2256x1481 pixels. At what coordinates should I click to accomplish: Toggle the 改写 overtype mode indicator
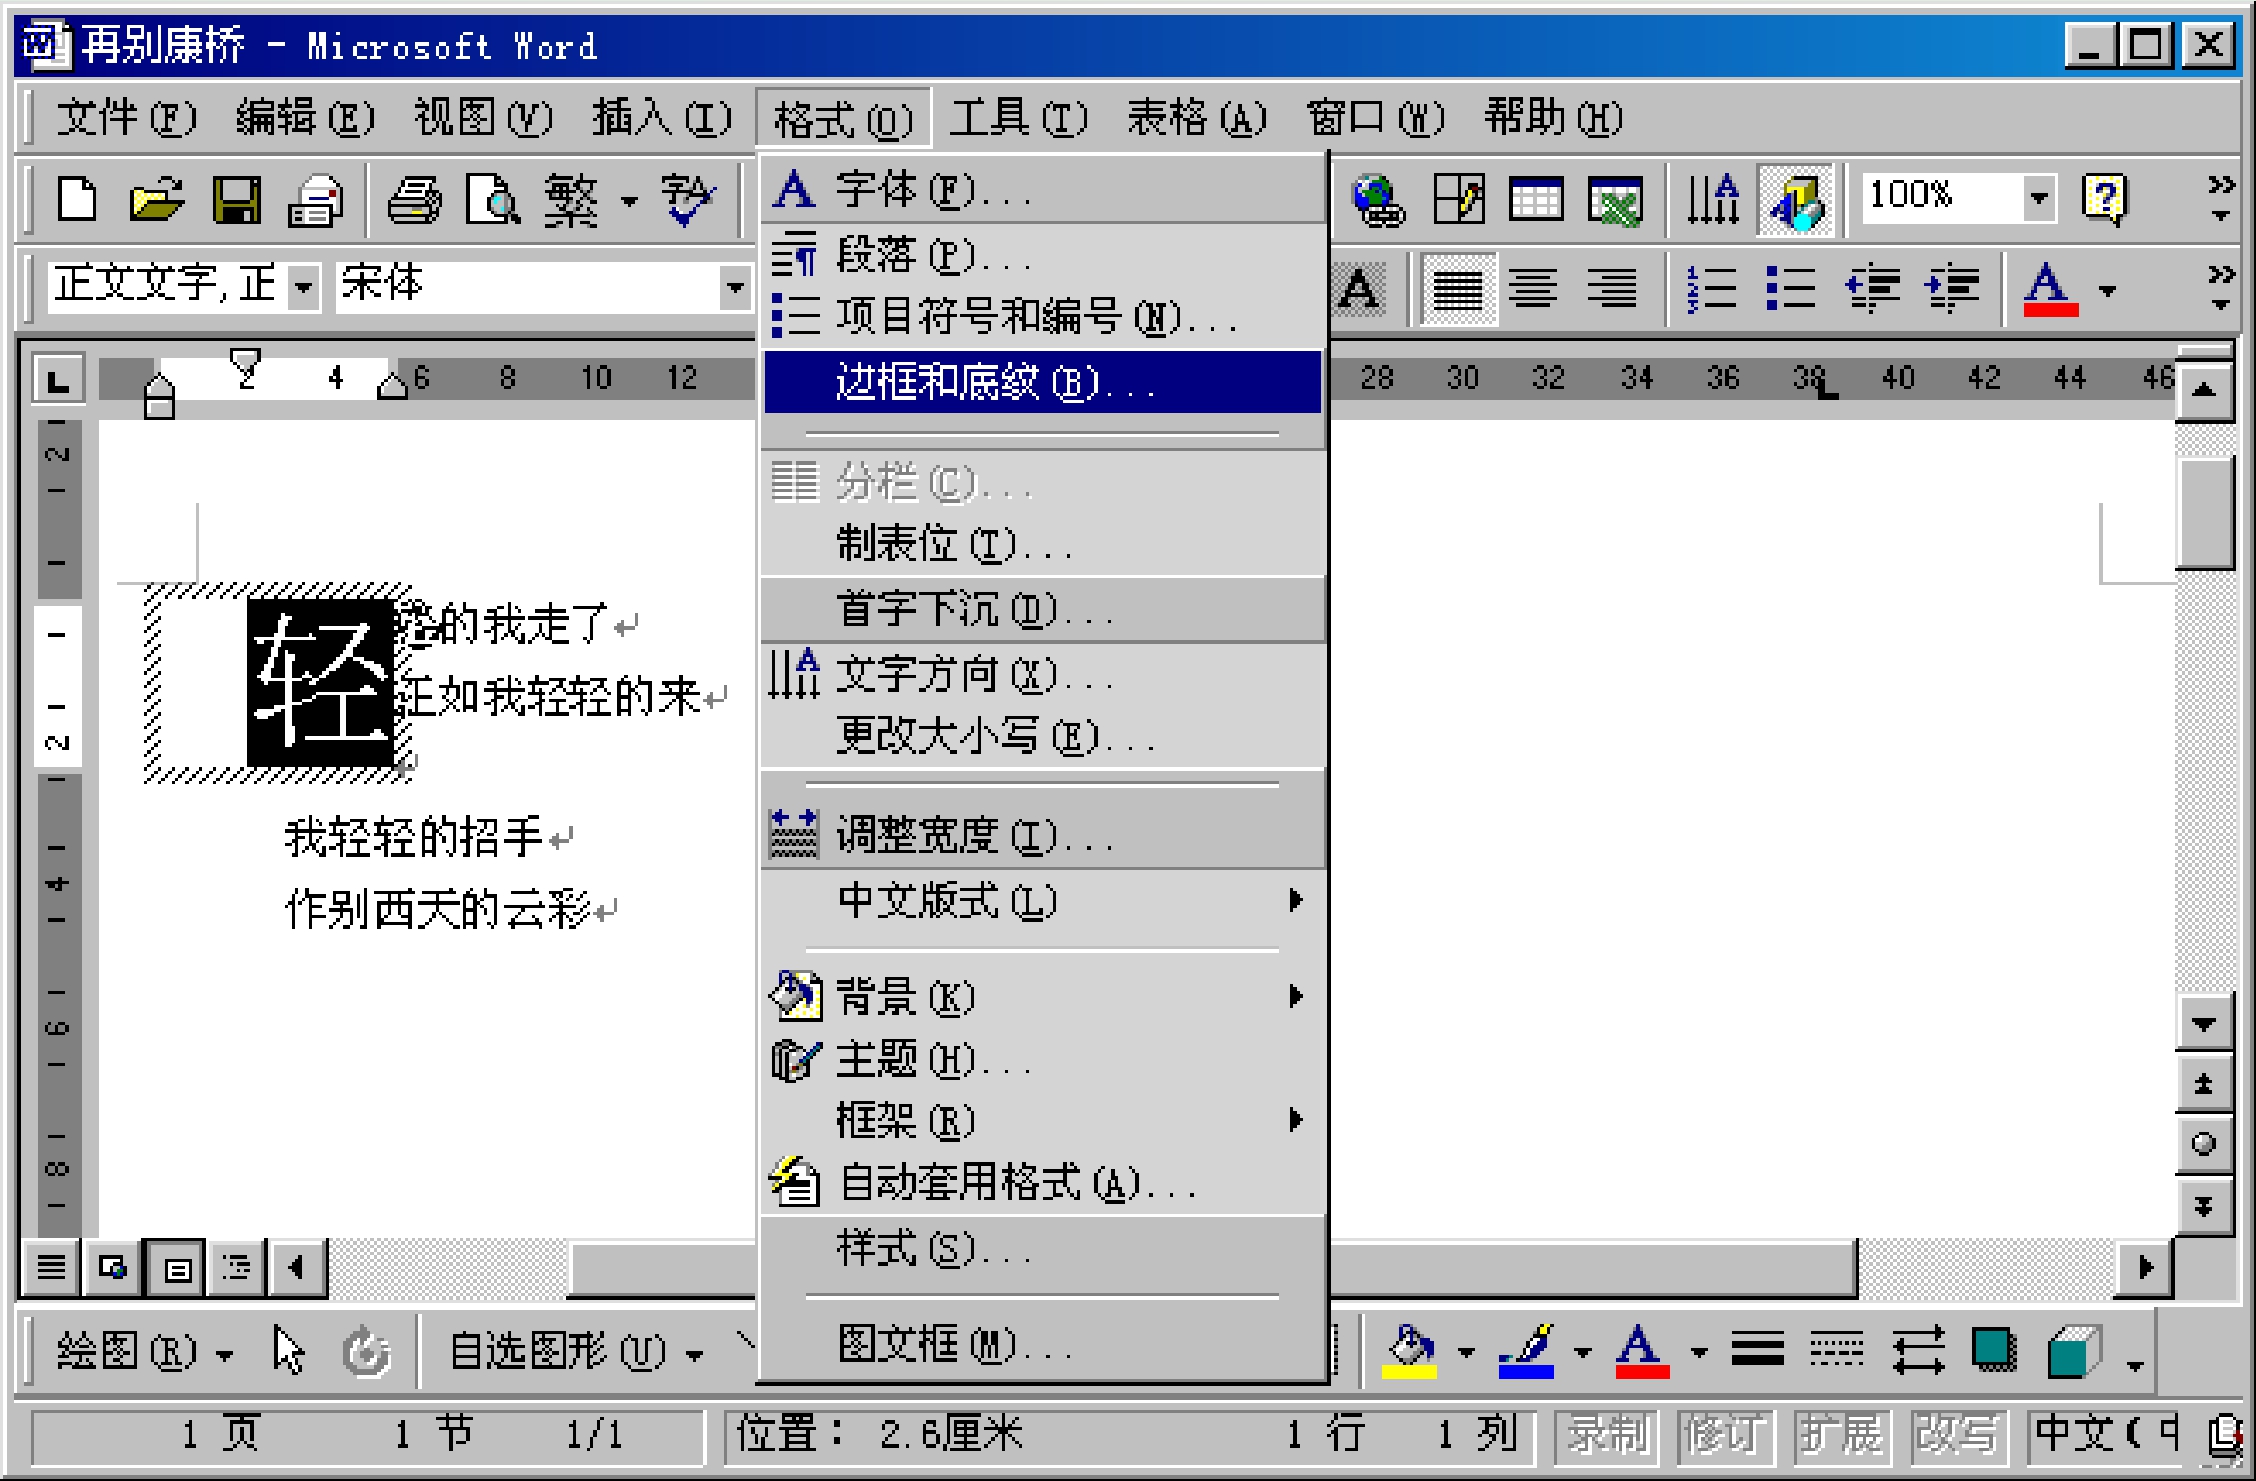tap(1957, 1436)
